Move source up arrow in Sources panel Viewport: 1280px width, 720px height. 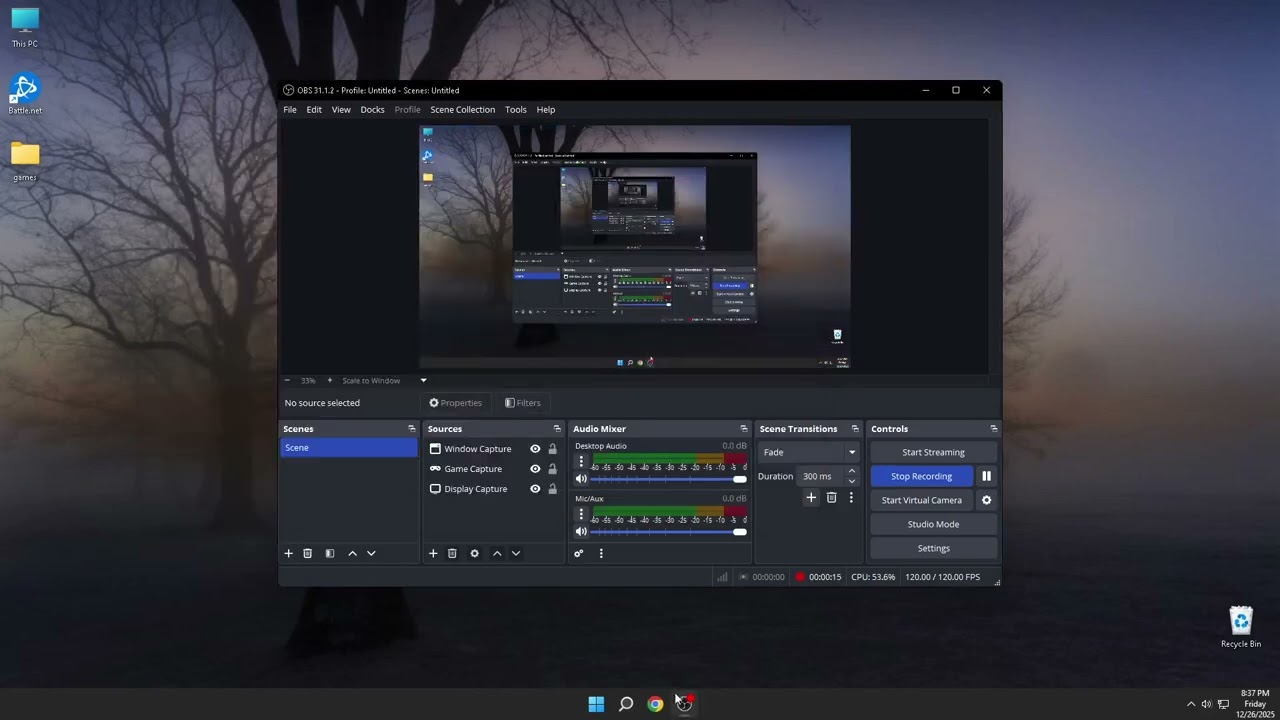[497, 553]
